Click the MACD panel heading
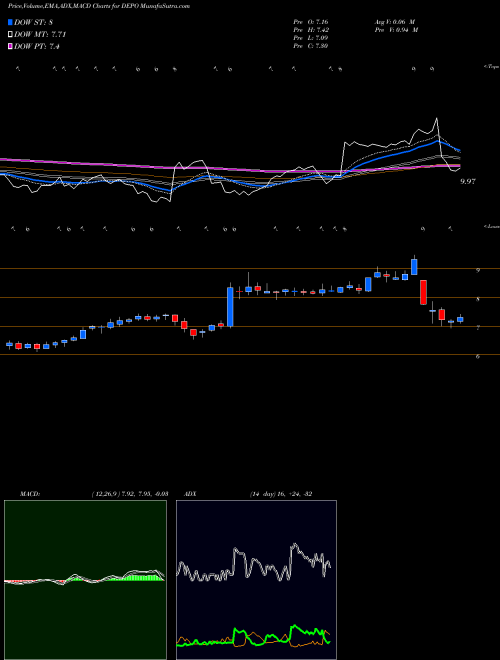 [x=29, y=494]
